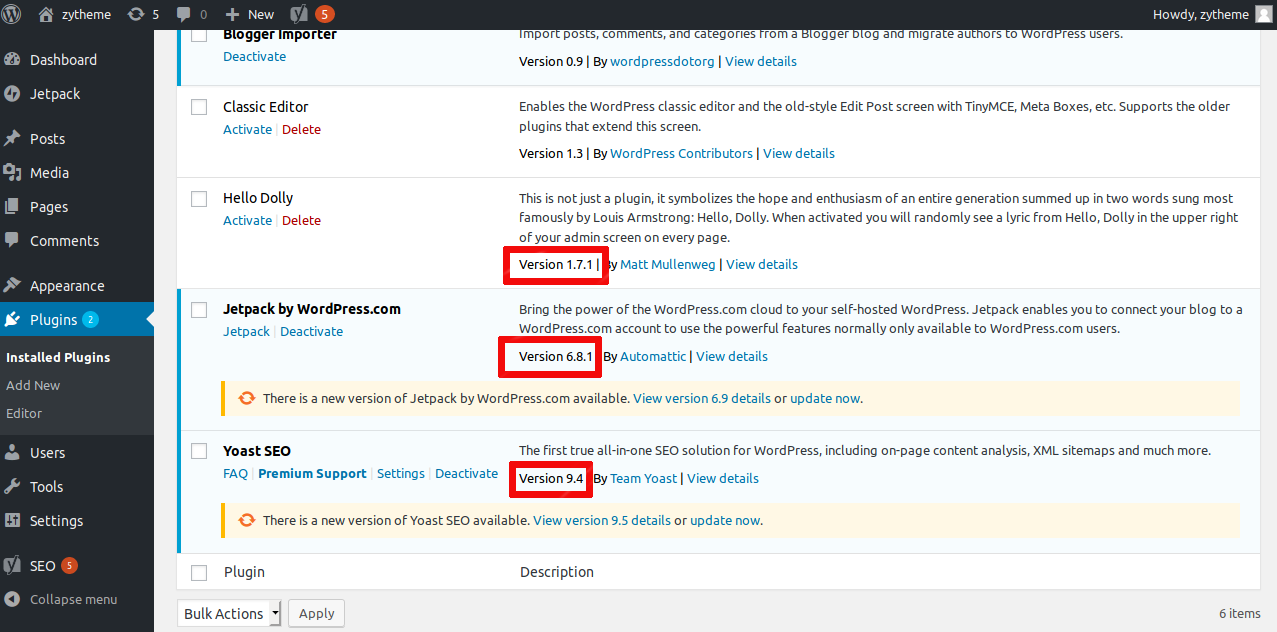1277x632 pixels.
Task: Open the Jetpack link under plugin name
Action: coord(246,332)
